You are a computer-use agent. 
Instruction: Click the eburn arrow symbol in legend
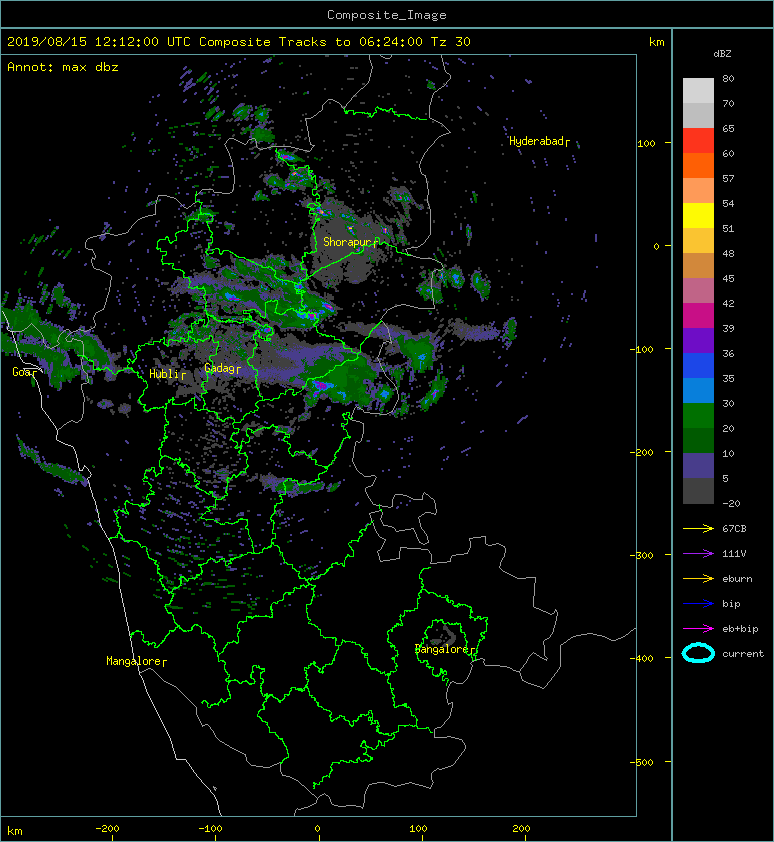(698, 579)
